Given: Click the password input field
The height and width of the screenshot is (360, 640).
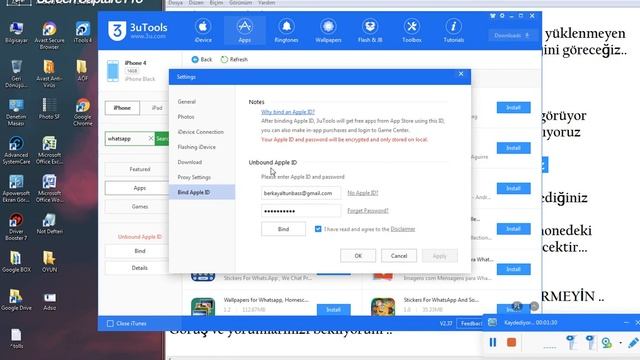Looking at the screenshot, I should pos(301,211).
